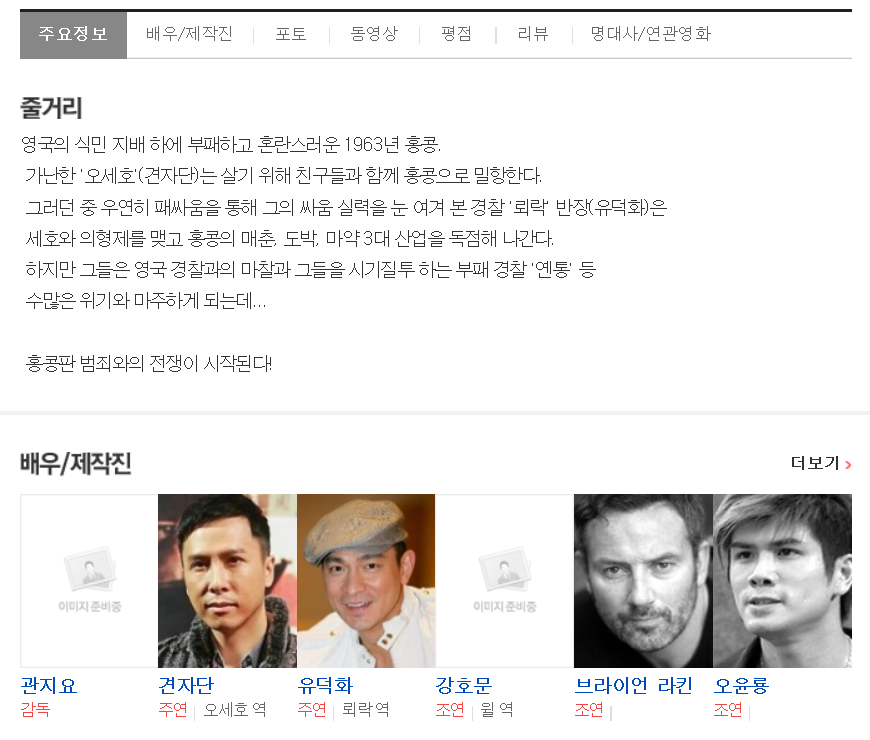Open 유덕화's photo with cap
Image resolution: width=870 pixels, height=740 pixels.
coord(366,581)
